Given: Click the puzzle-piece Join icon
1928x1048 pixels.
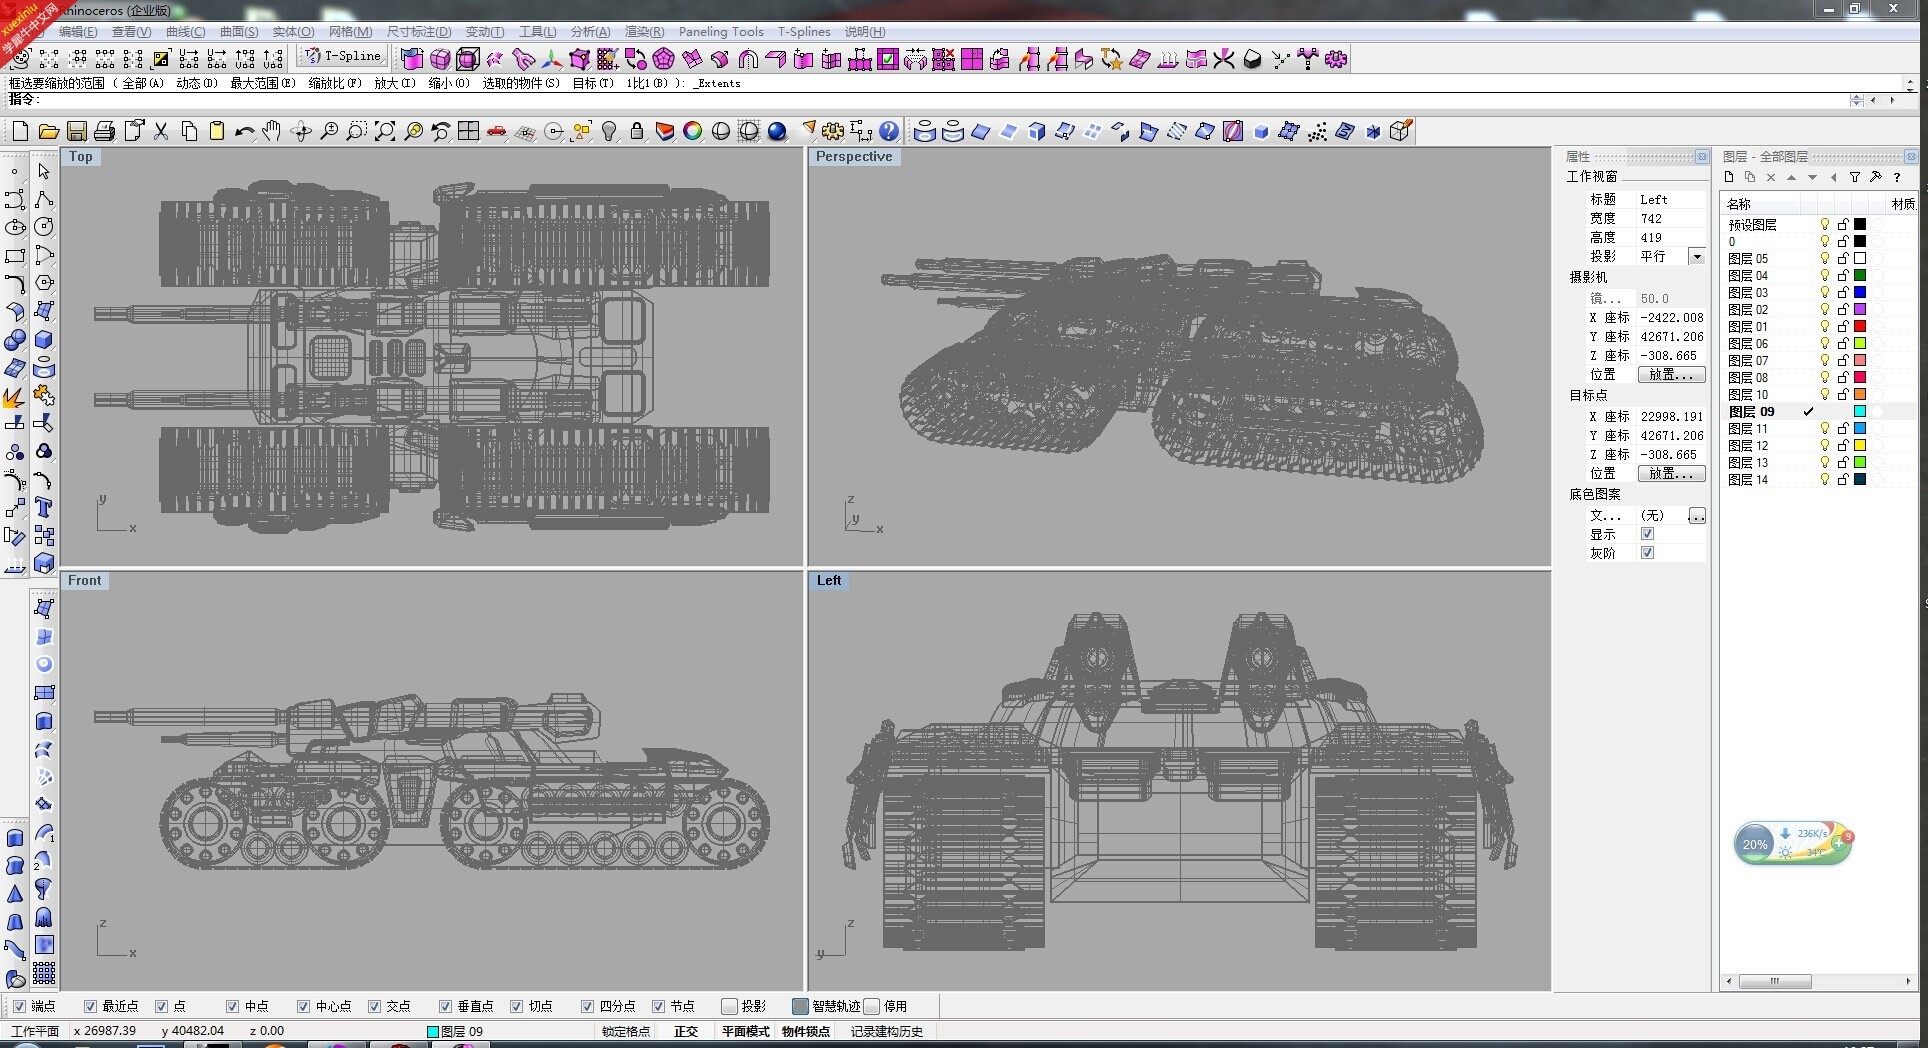Looking at the screenshot, I should pyautogui.click(x=44, y=396).
